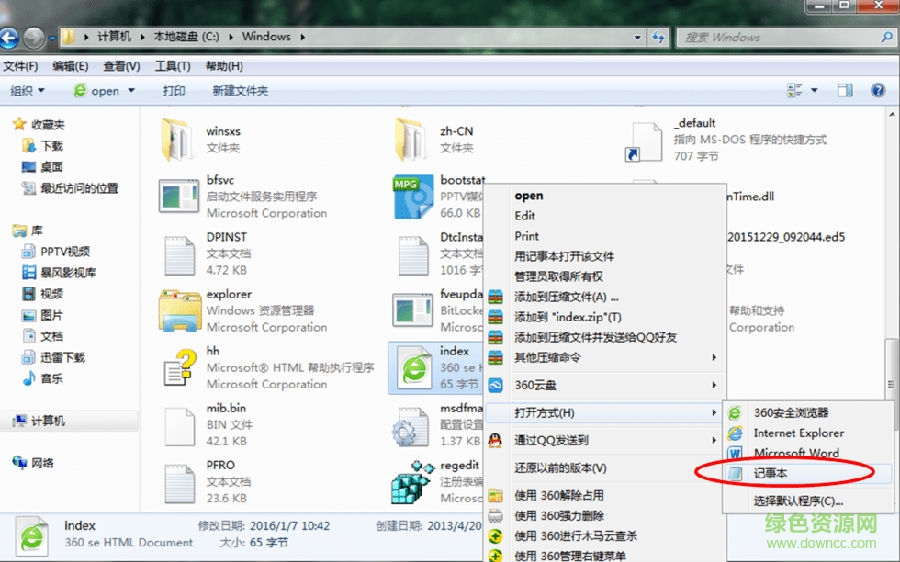Open the 组织 dropdown in toolbar
The height and width of the screenshot is (562, 900).
coord(27,91)
